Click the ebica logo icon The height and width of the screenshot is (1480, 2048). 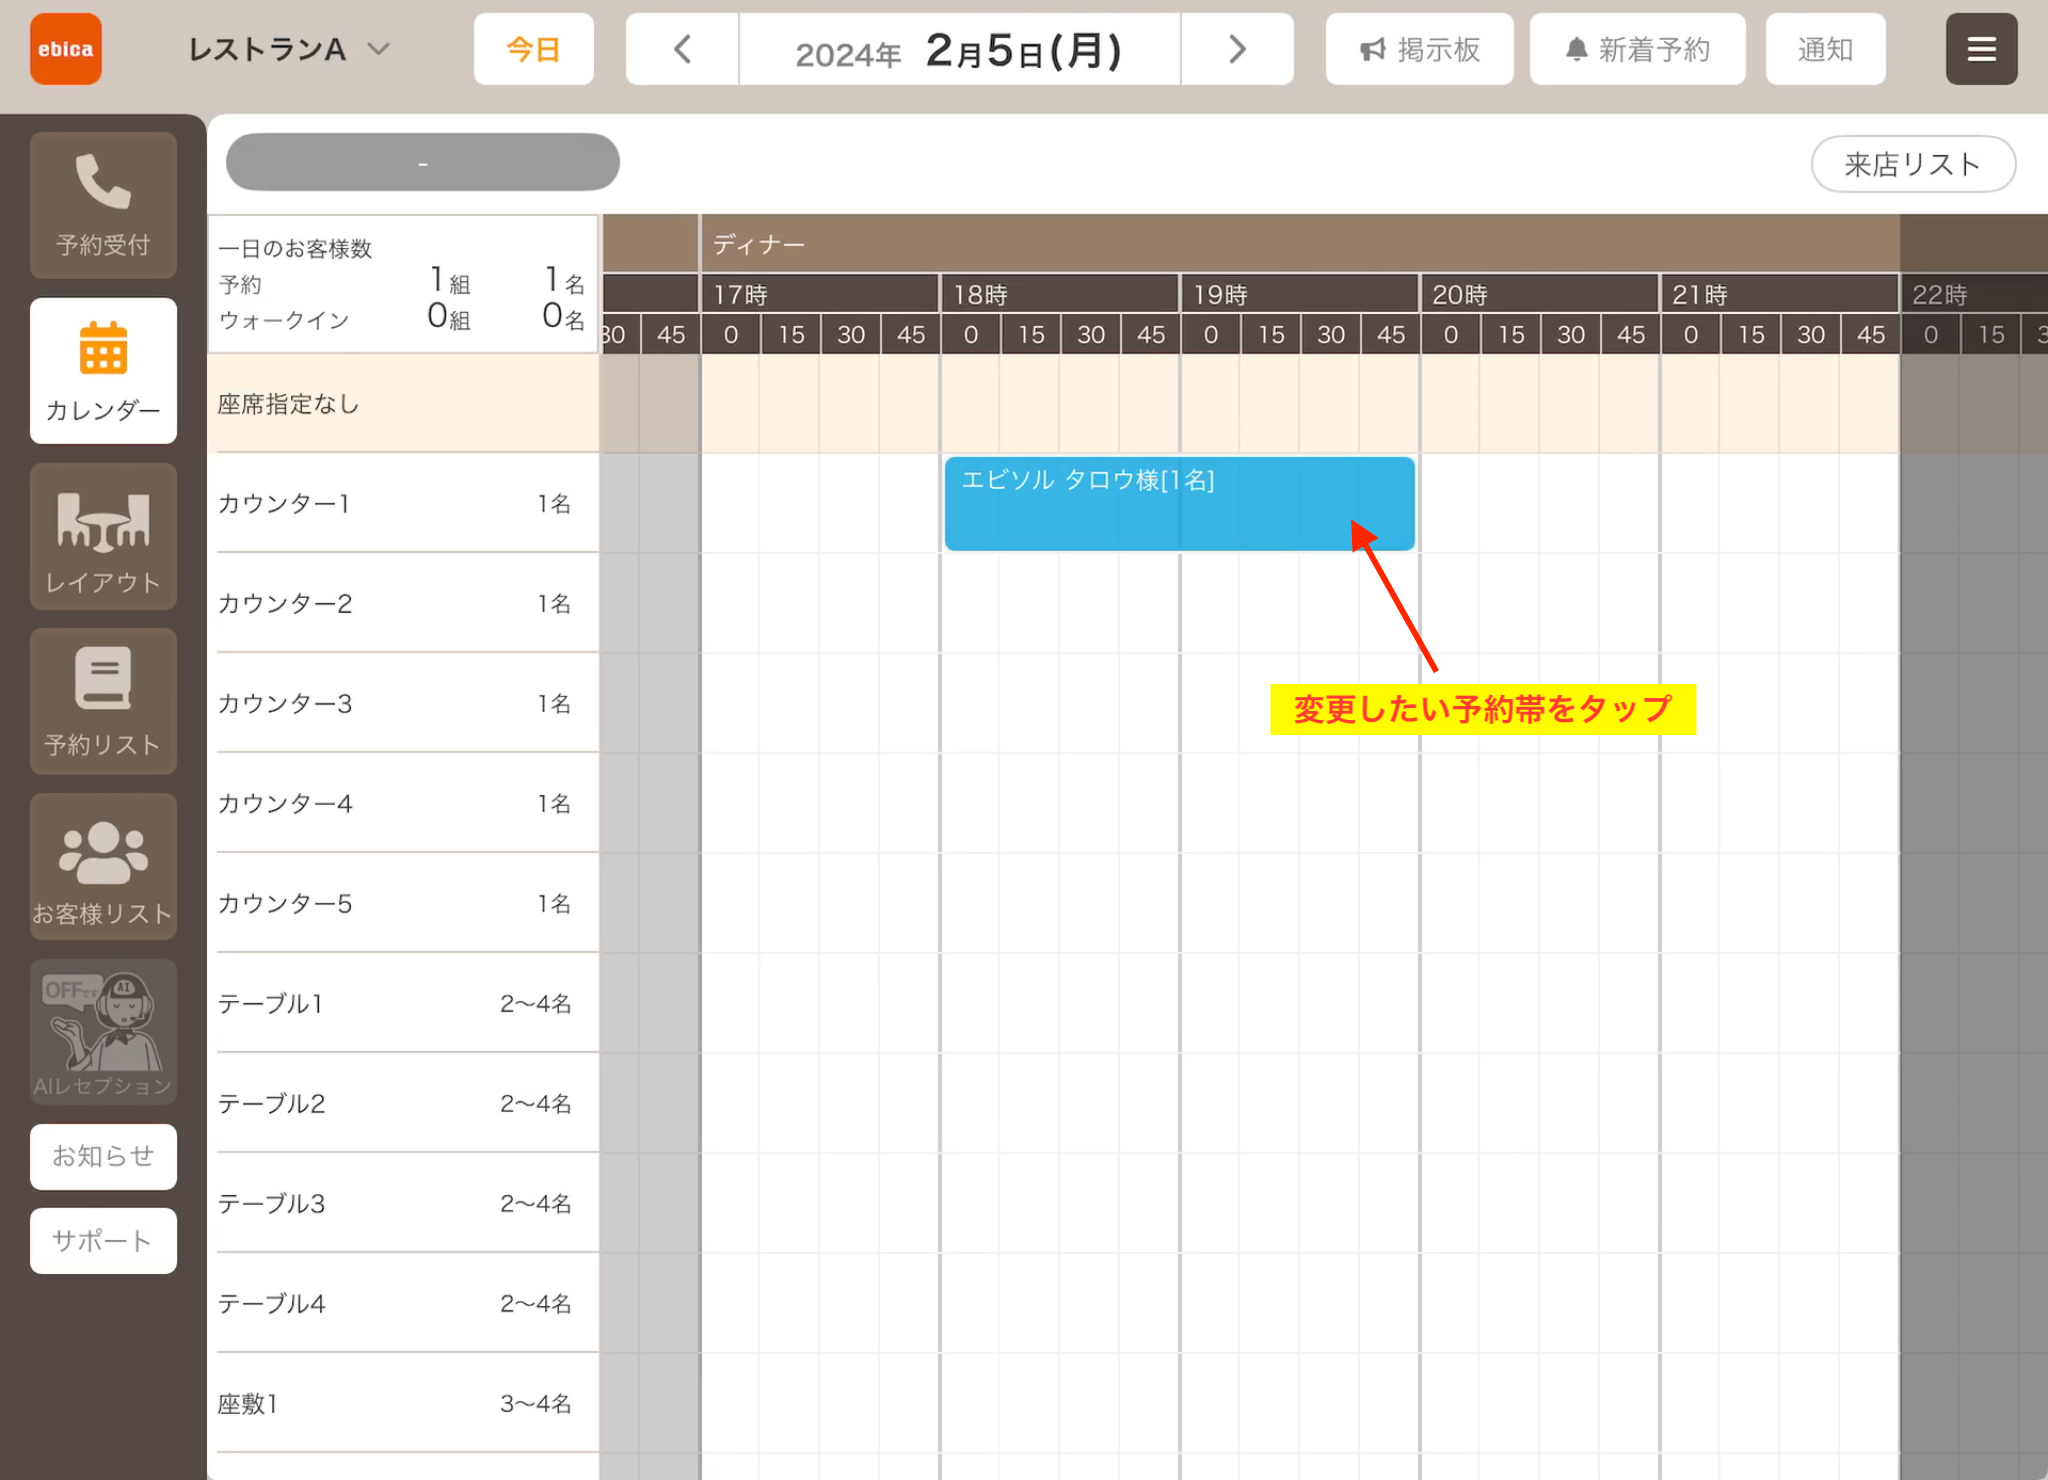(x=66, y=49)
